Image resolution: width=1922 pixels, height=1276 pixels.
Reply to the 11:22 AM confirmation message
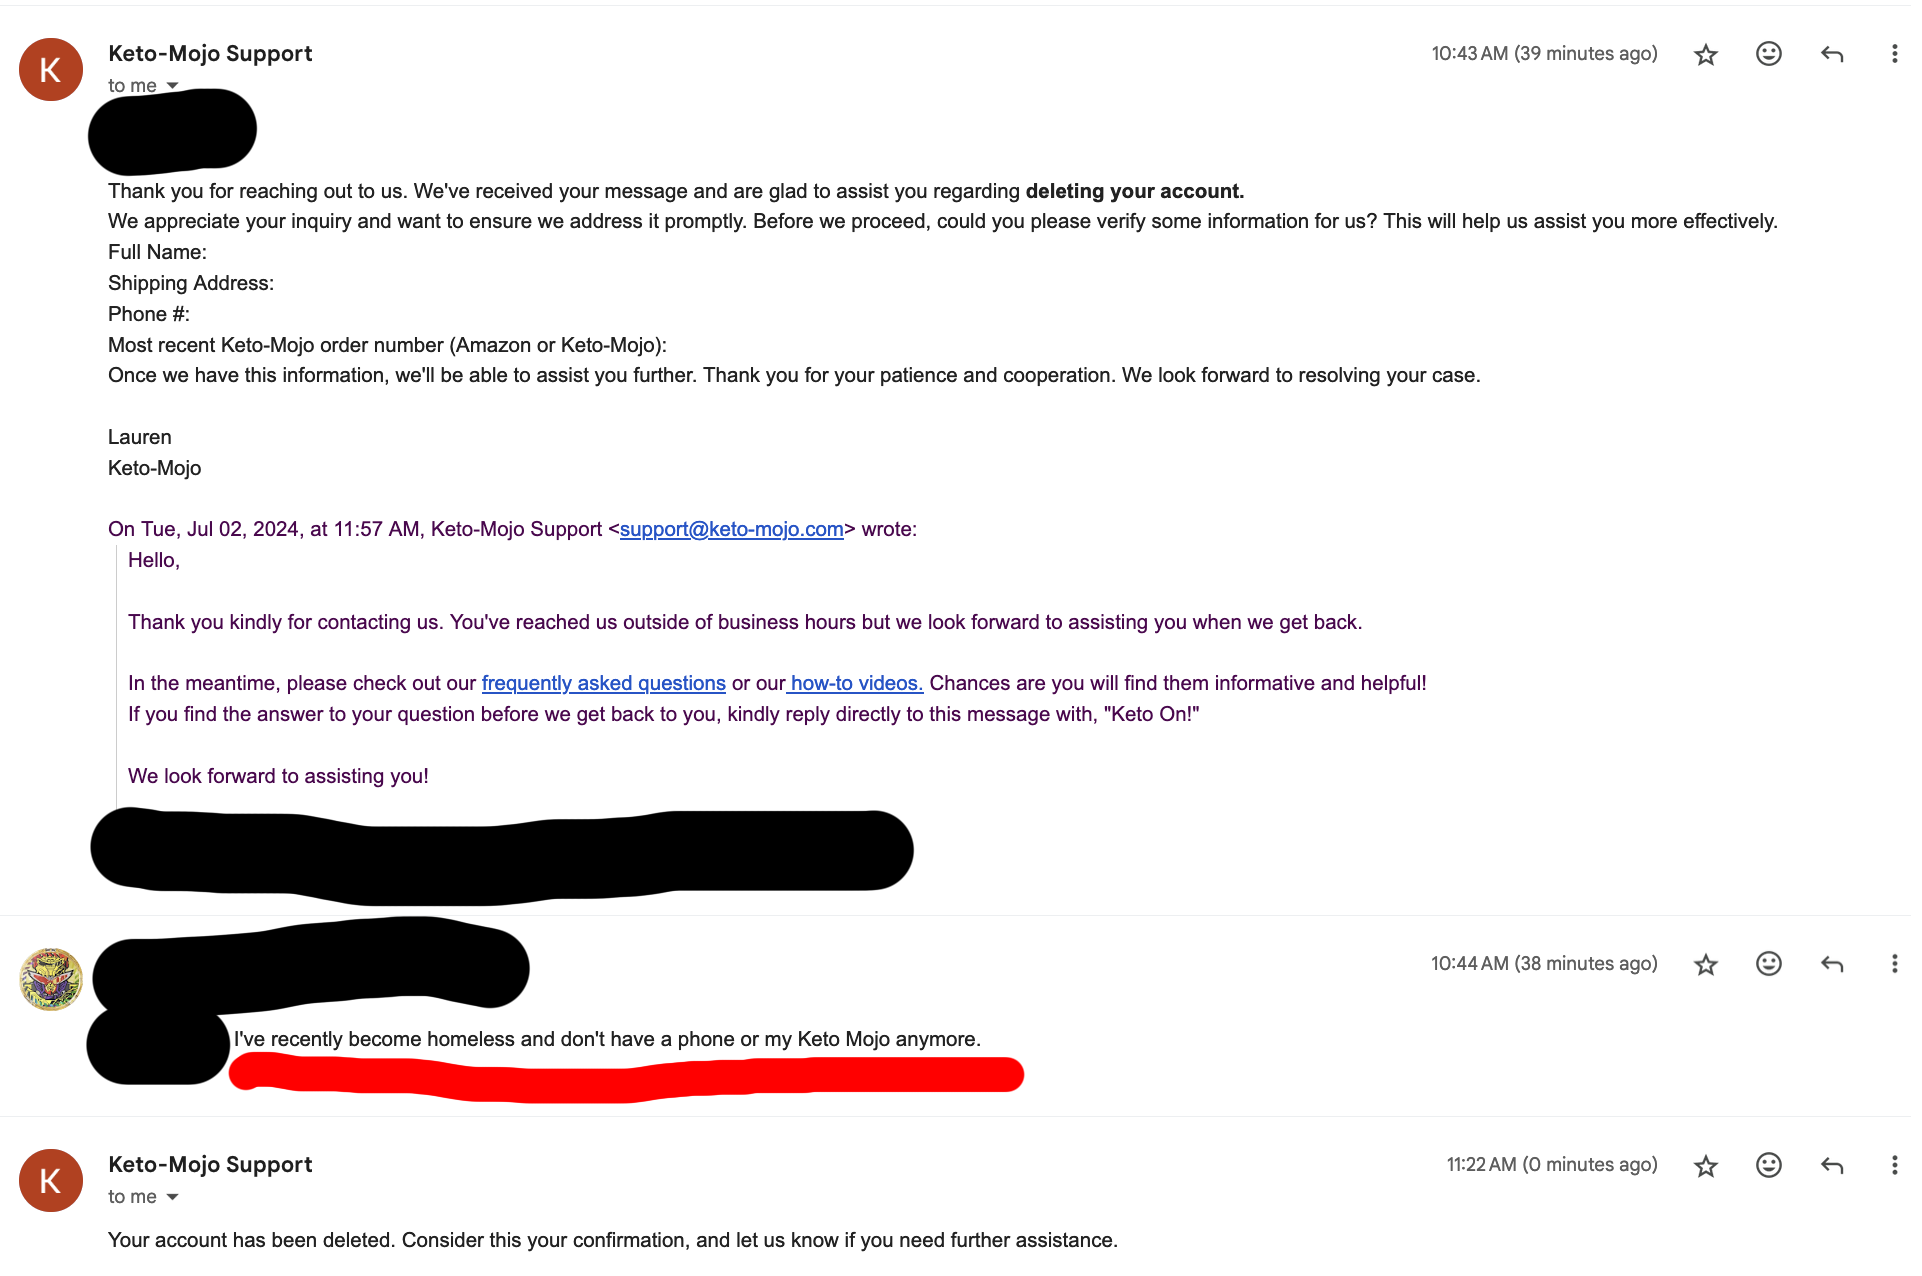(x=1831, y=1165)
